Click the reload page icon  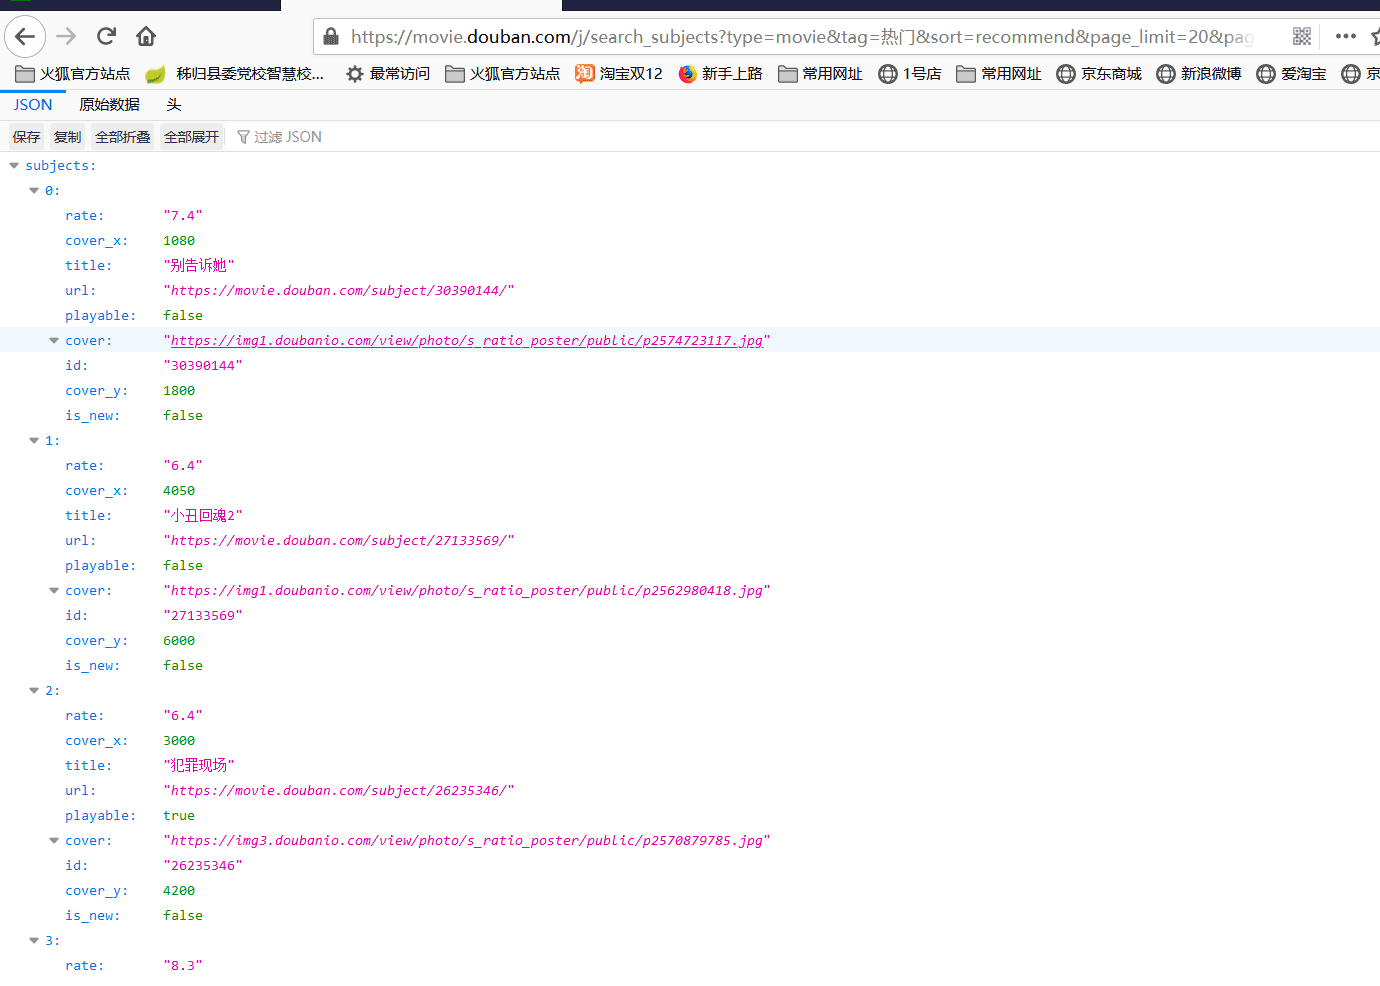(x=106, y=37)
